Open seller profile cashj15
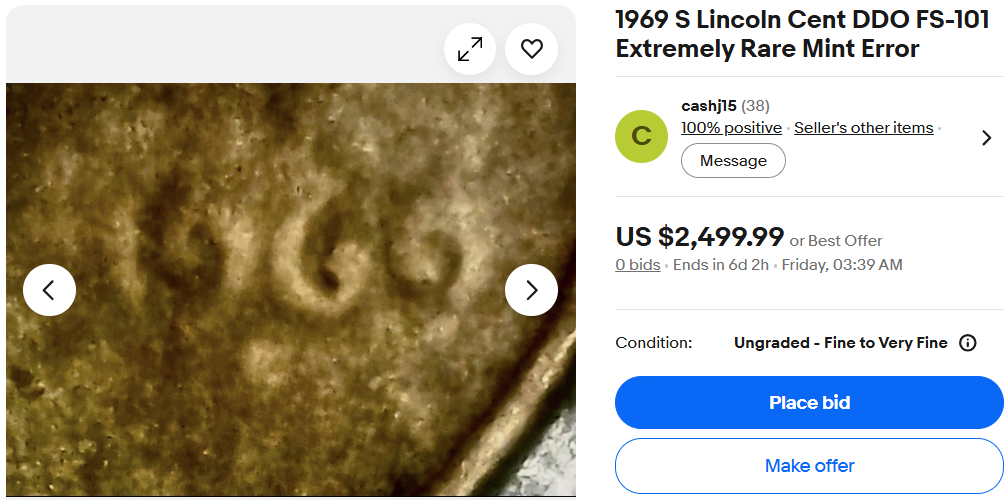Image resolution: width=1007 pixels, height=500 pixels. [708, 106]
